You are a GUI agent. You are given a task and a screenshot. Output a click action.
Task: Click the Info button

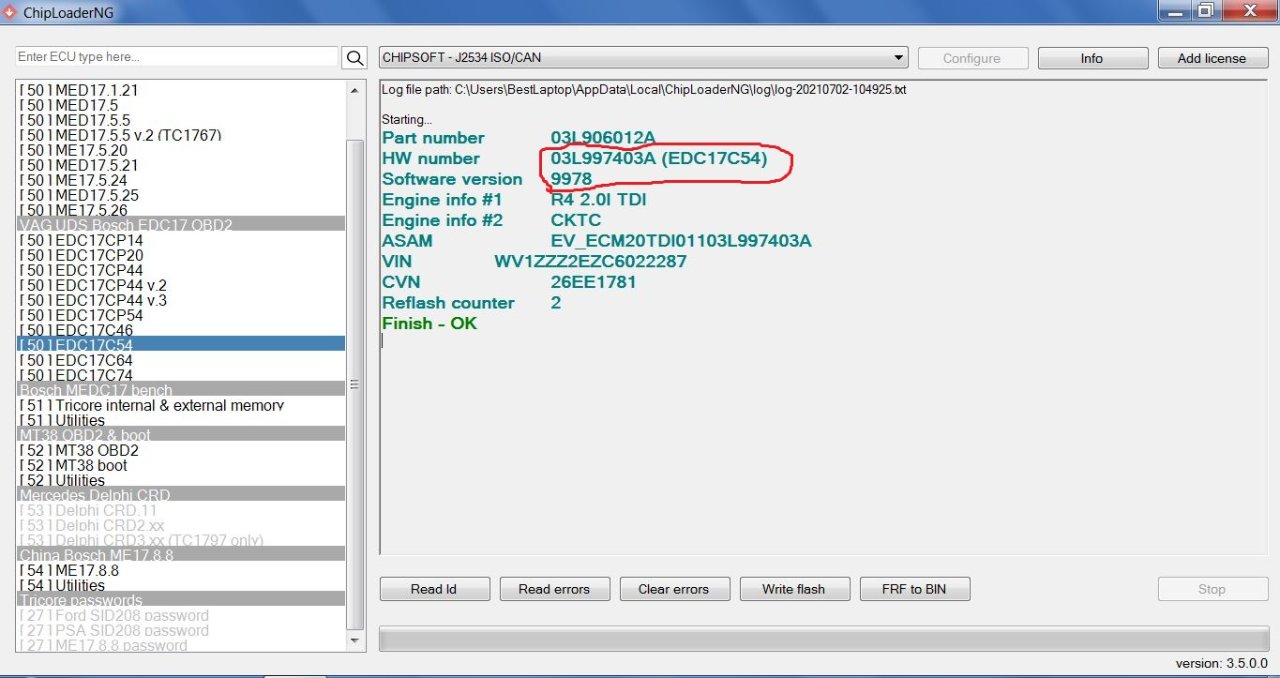(x=1092, y=58)
